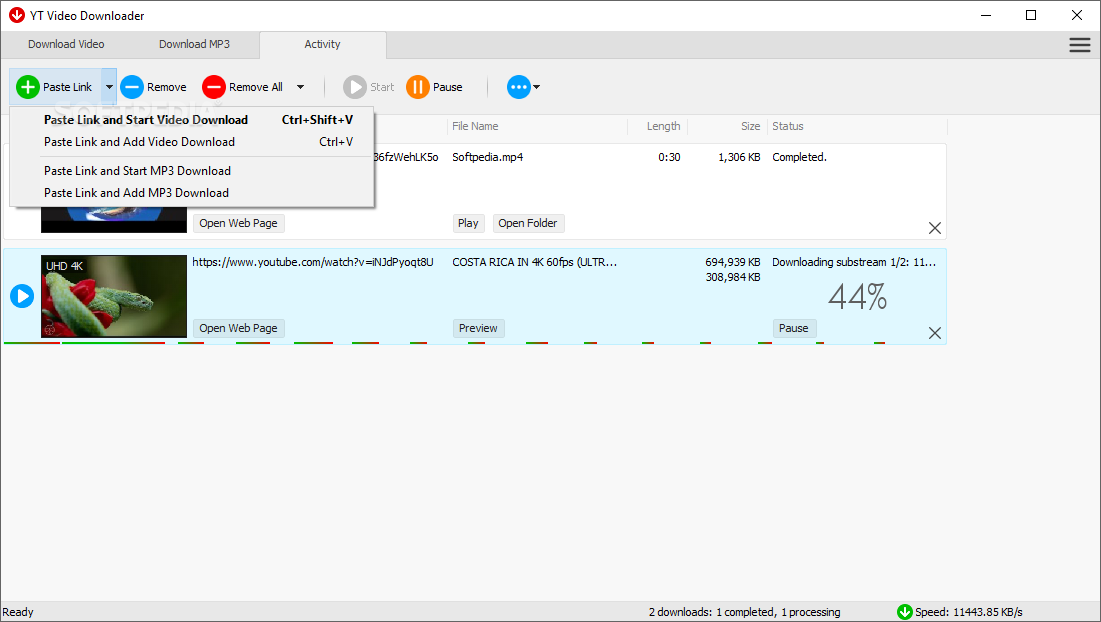Click the green Paste Link plus icon
1101x622 pixels.
27,87
